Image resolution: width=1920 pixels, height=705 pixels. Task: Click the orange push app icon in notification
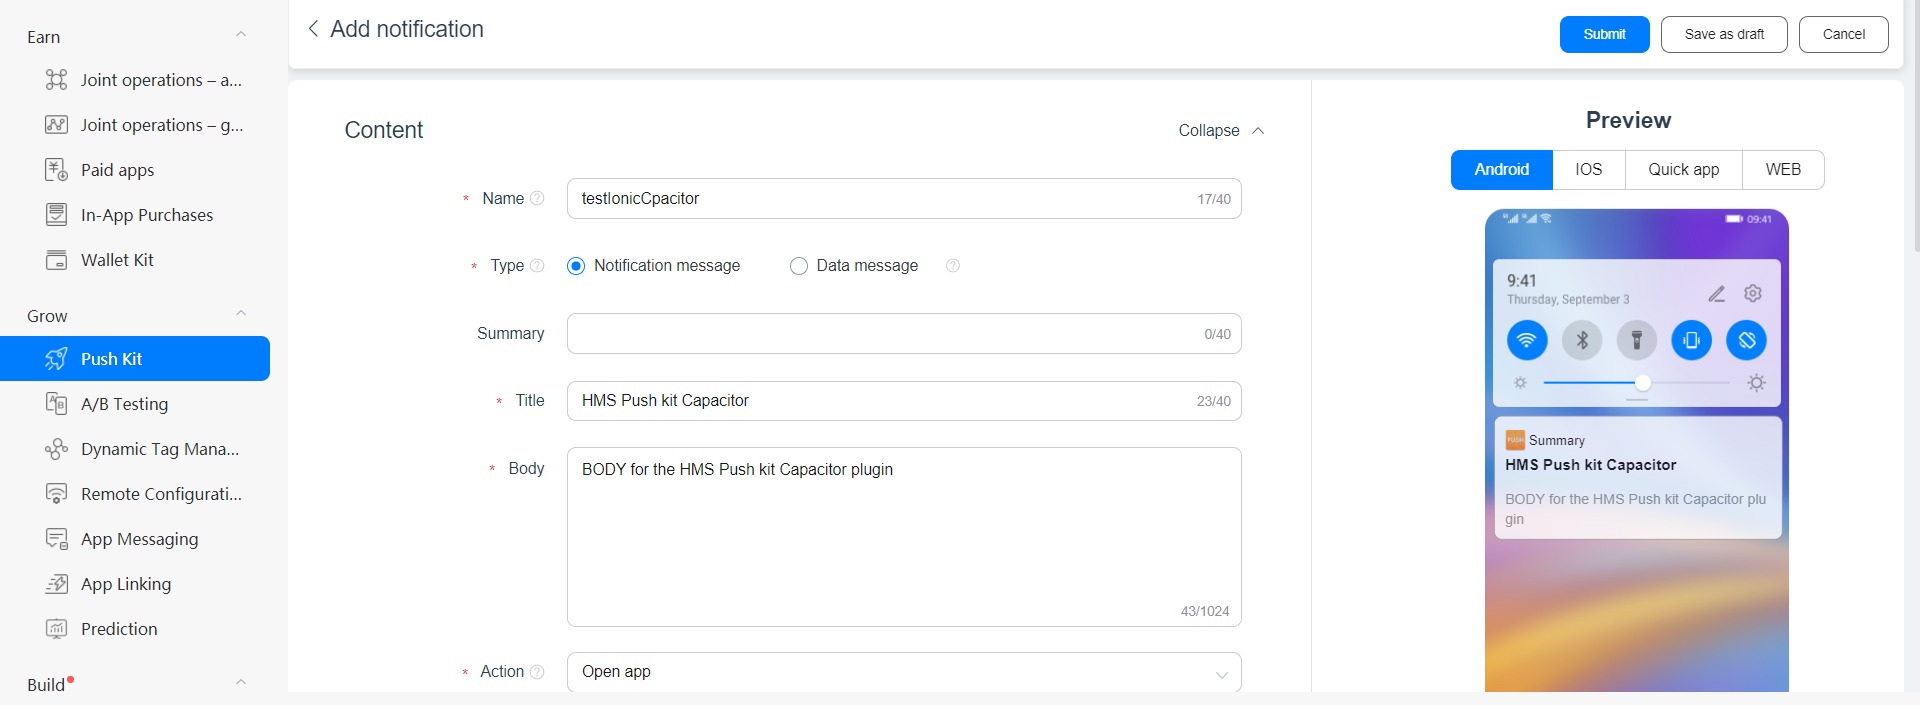[x=1515, y=440]
